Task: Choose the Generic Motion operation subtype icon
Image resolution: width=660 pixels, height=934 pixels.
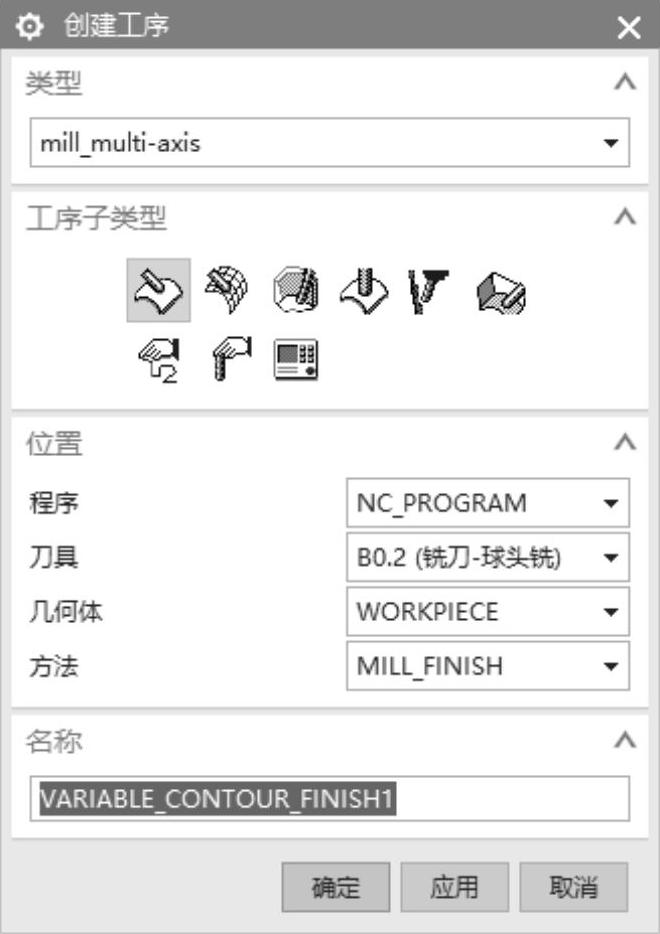Action: point(159,360)
